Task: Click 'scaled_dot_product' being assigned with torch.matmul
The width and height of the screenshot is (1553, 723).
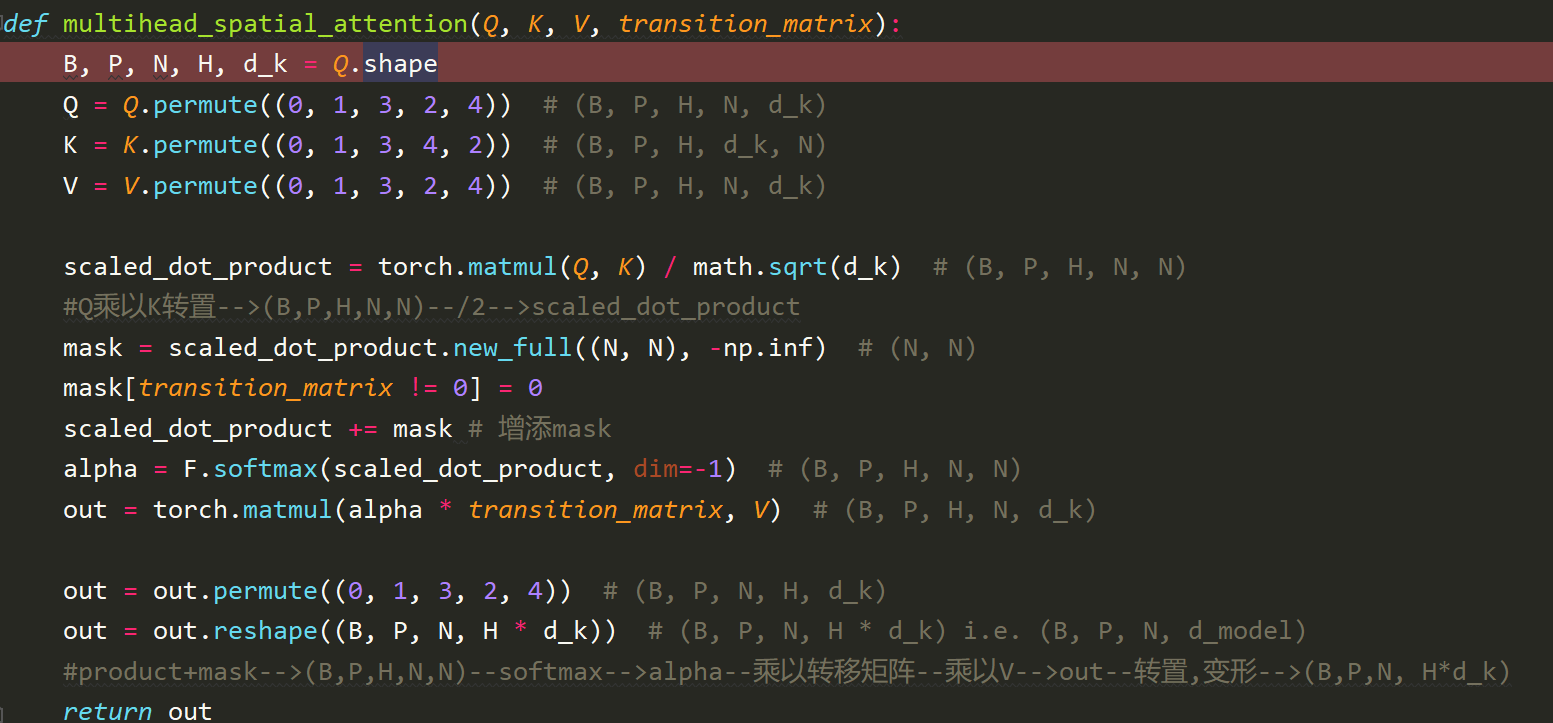Action: 197,267
